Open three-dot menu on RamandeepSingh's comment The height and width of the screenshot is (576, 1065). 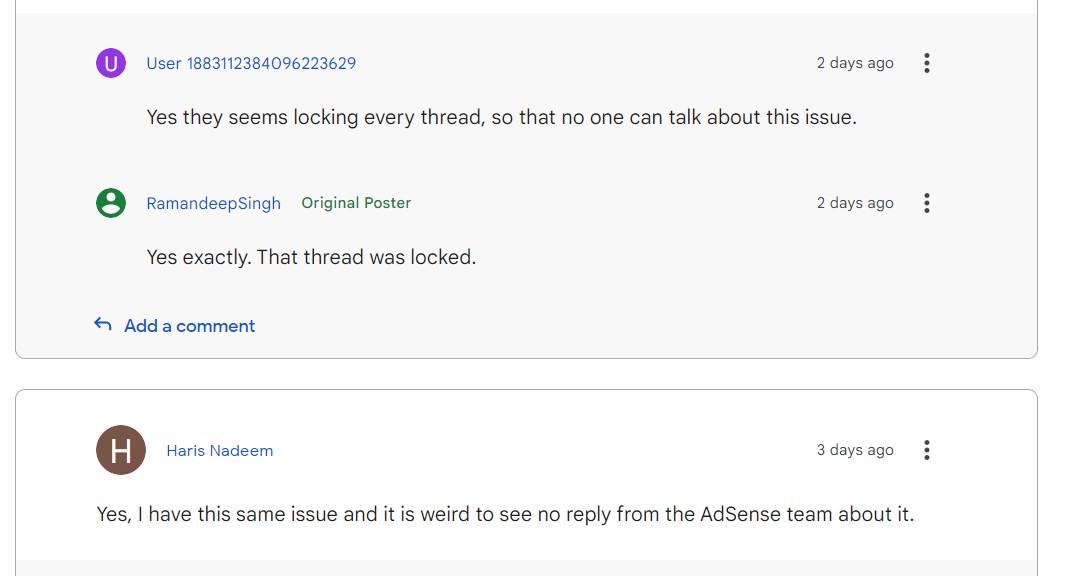pyautogui.click(x=926, y=203)
